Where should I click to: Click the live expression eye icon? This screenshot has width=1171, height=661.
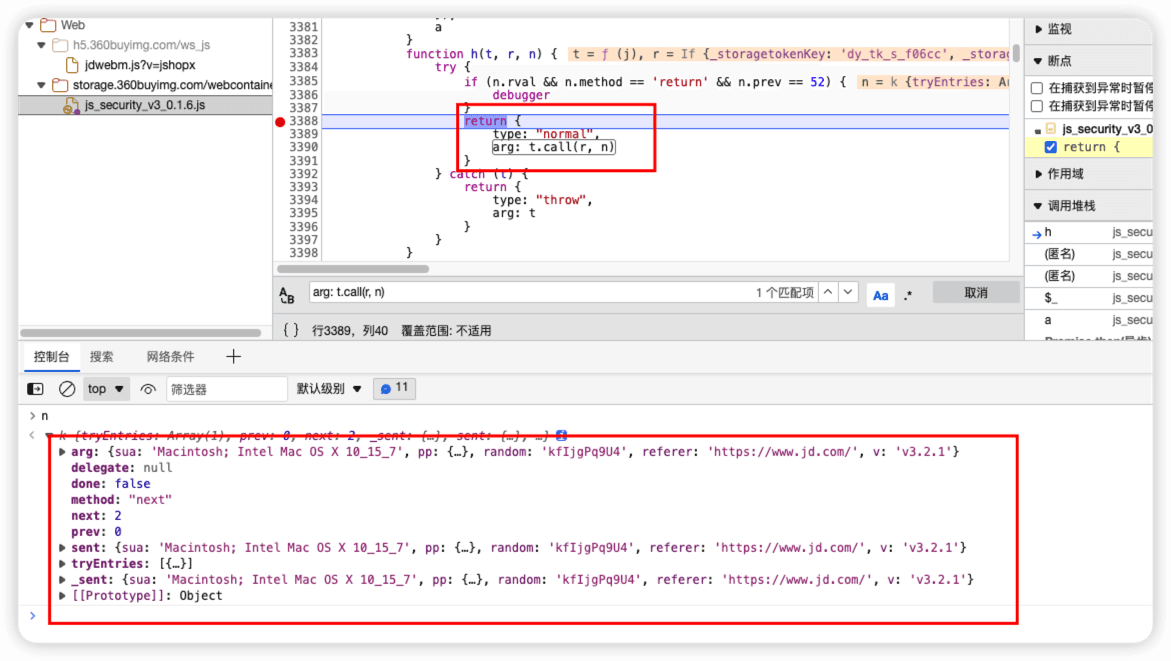tap(148, 389)
